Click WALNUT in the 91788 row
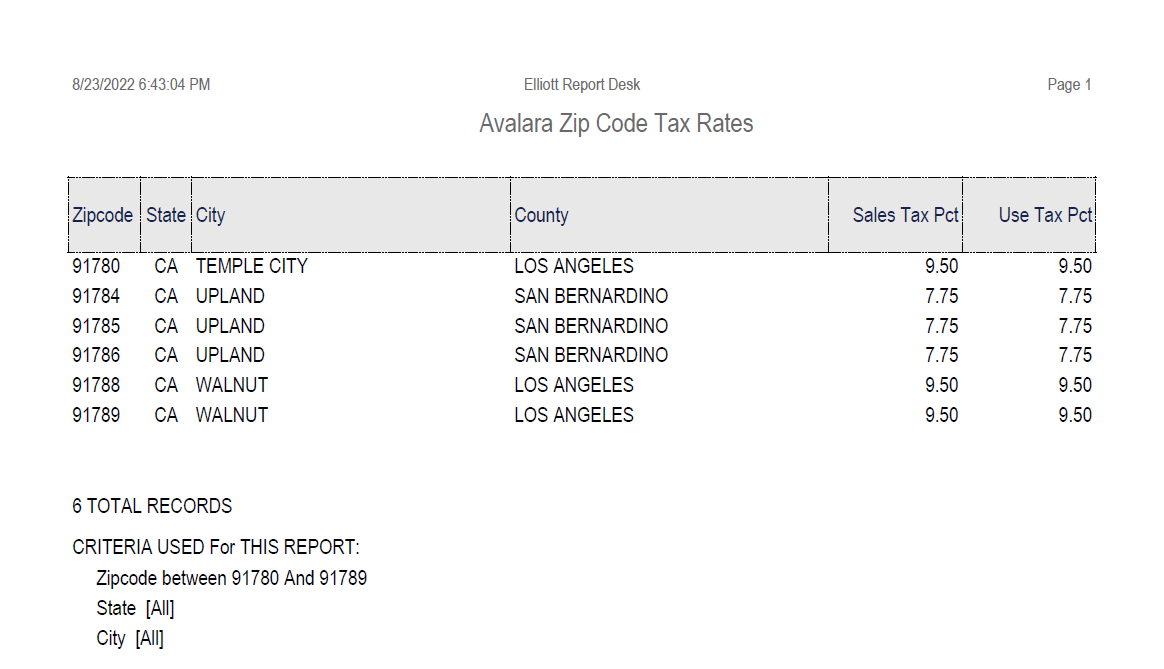The height and width of the screenshot is (669, 1164). [x=232, y=385]
